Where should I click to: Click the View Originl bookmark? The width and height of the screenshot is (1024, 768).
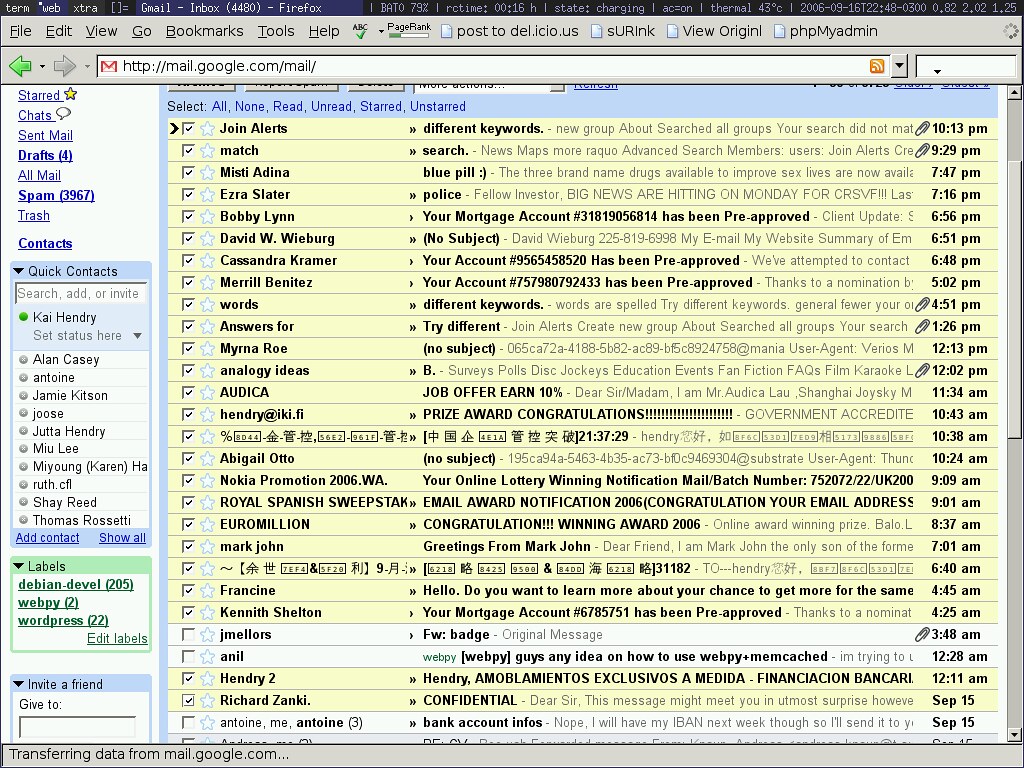714,31
